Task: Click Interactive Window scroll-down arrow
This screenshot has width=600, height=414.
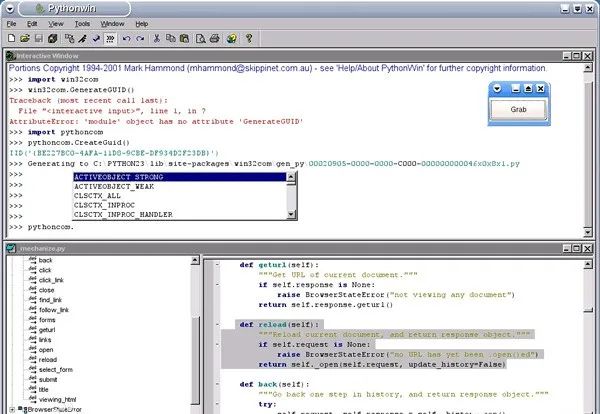Action: click(x=588, y=231)
